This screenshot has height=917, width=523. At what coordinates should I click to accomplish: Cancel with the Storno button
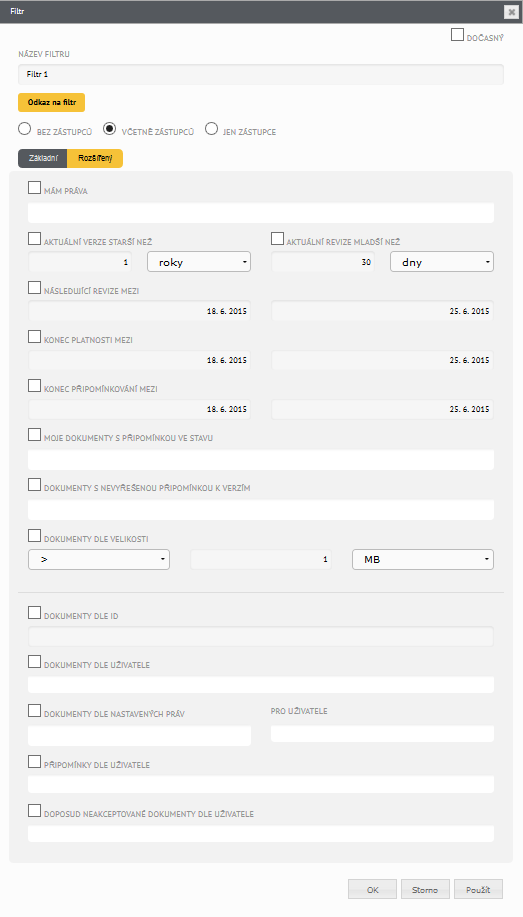tap(425, 890)
